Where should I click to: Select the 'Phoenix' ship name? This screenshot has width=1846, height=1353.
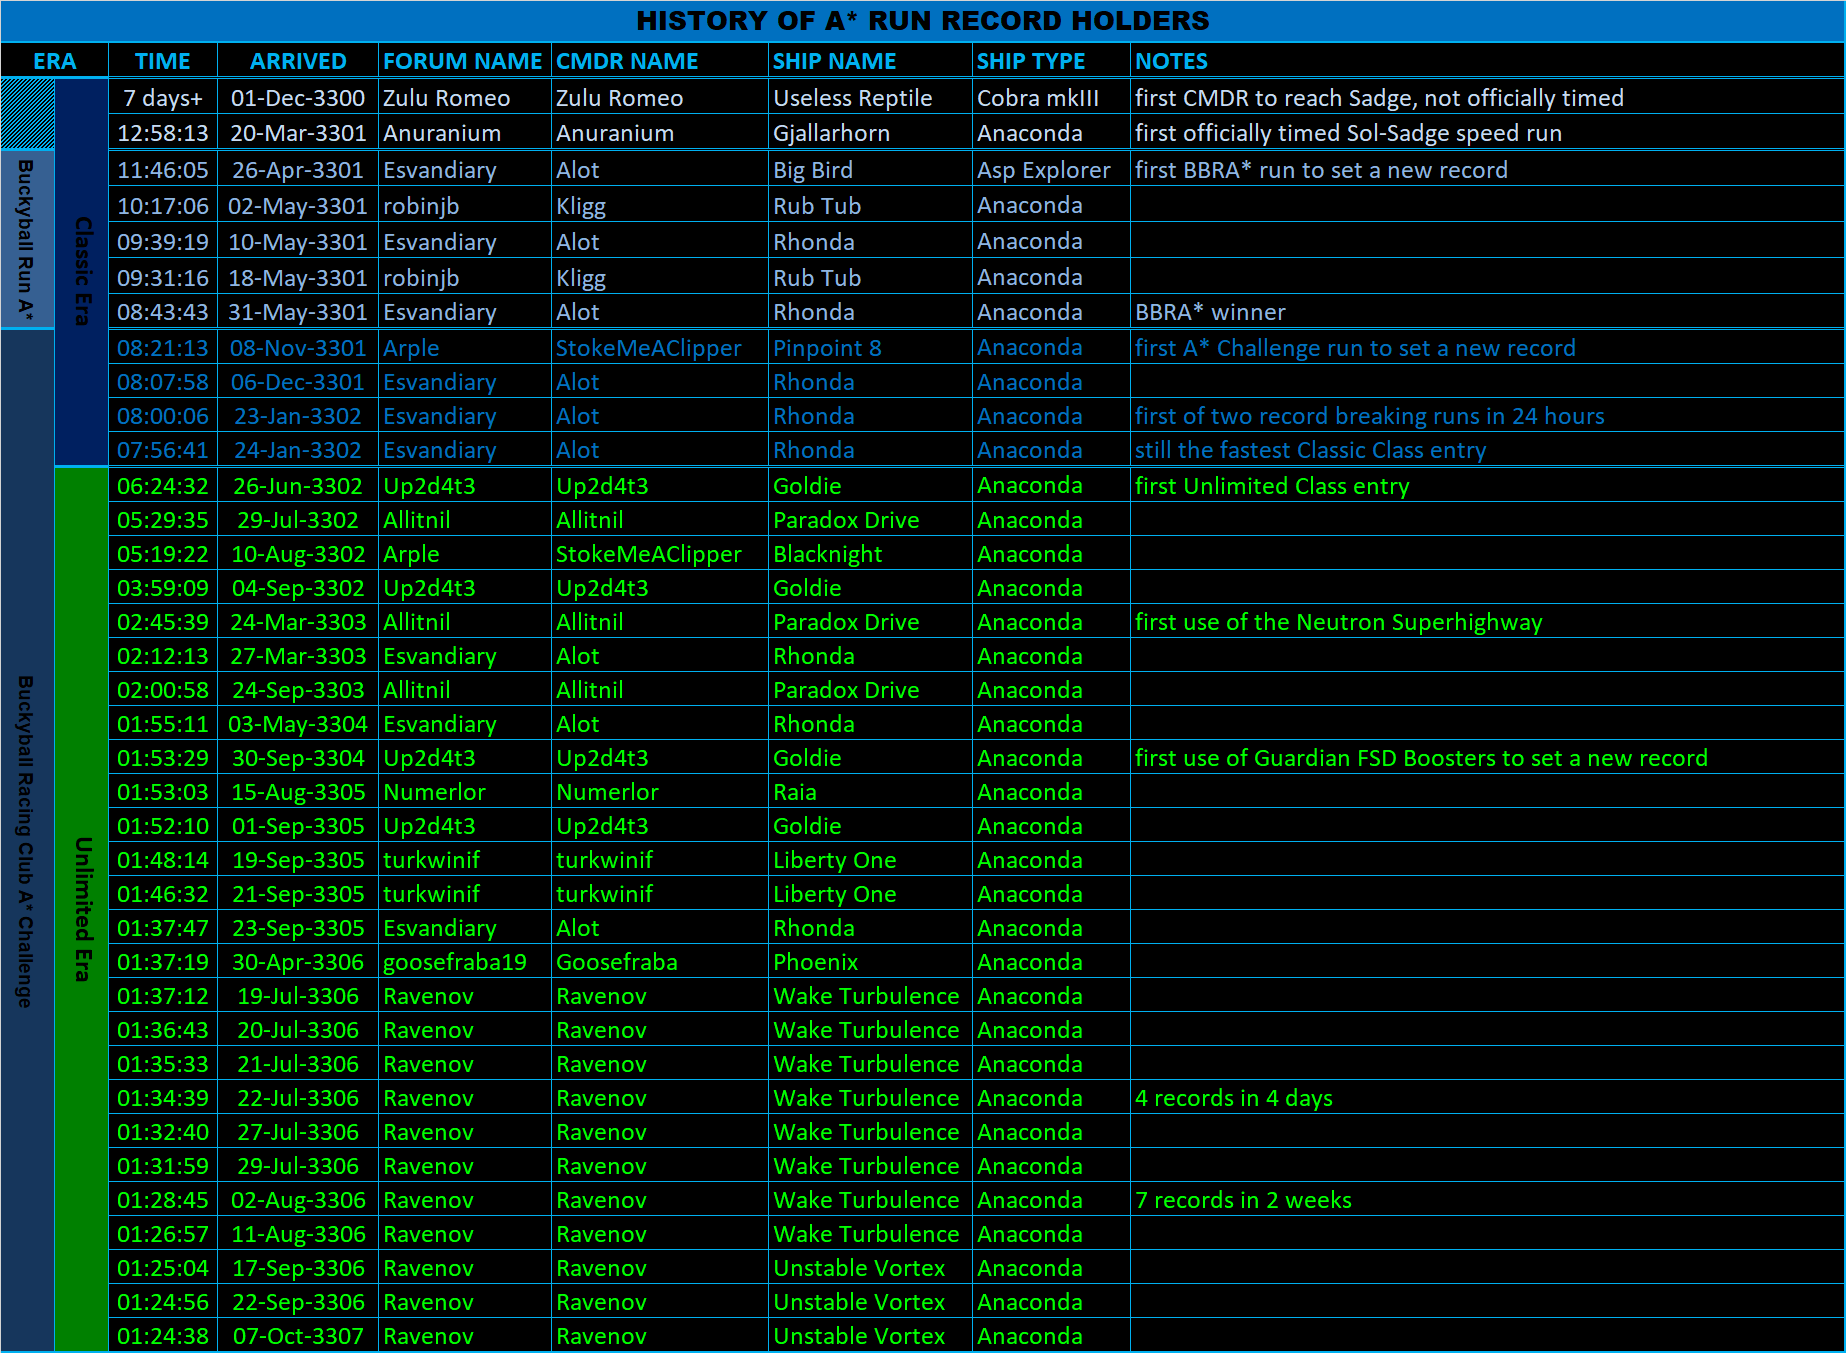click(x=816, y=962)
